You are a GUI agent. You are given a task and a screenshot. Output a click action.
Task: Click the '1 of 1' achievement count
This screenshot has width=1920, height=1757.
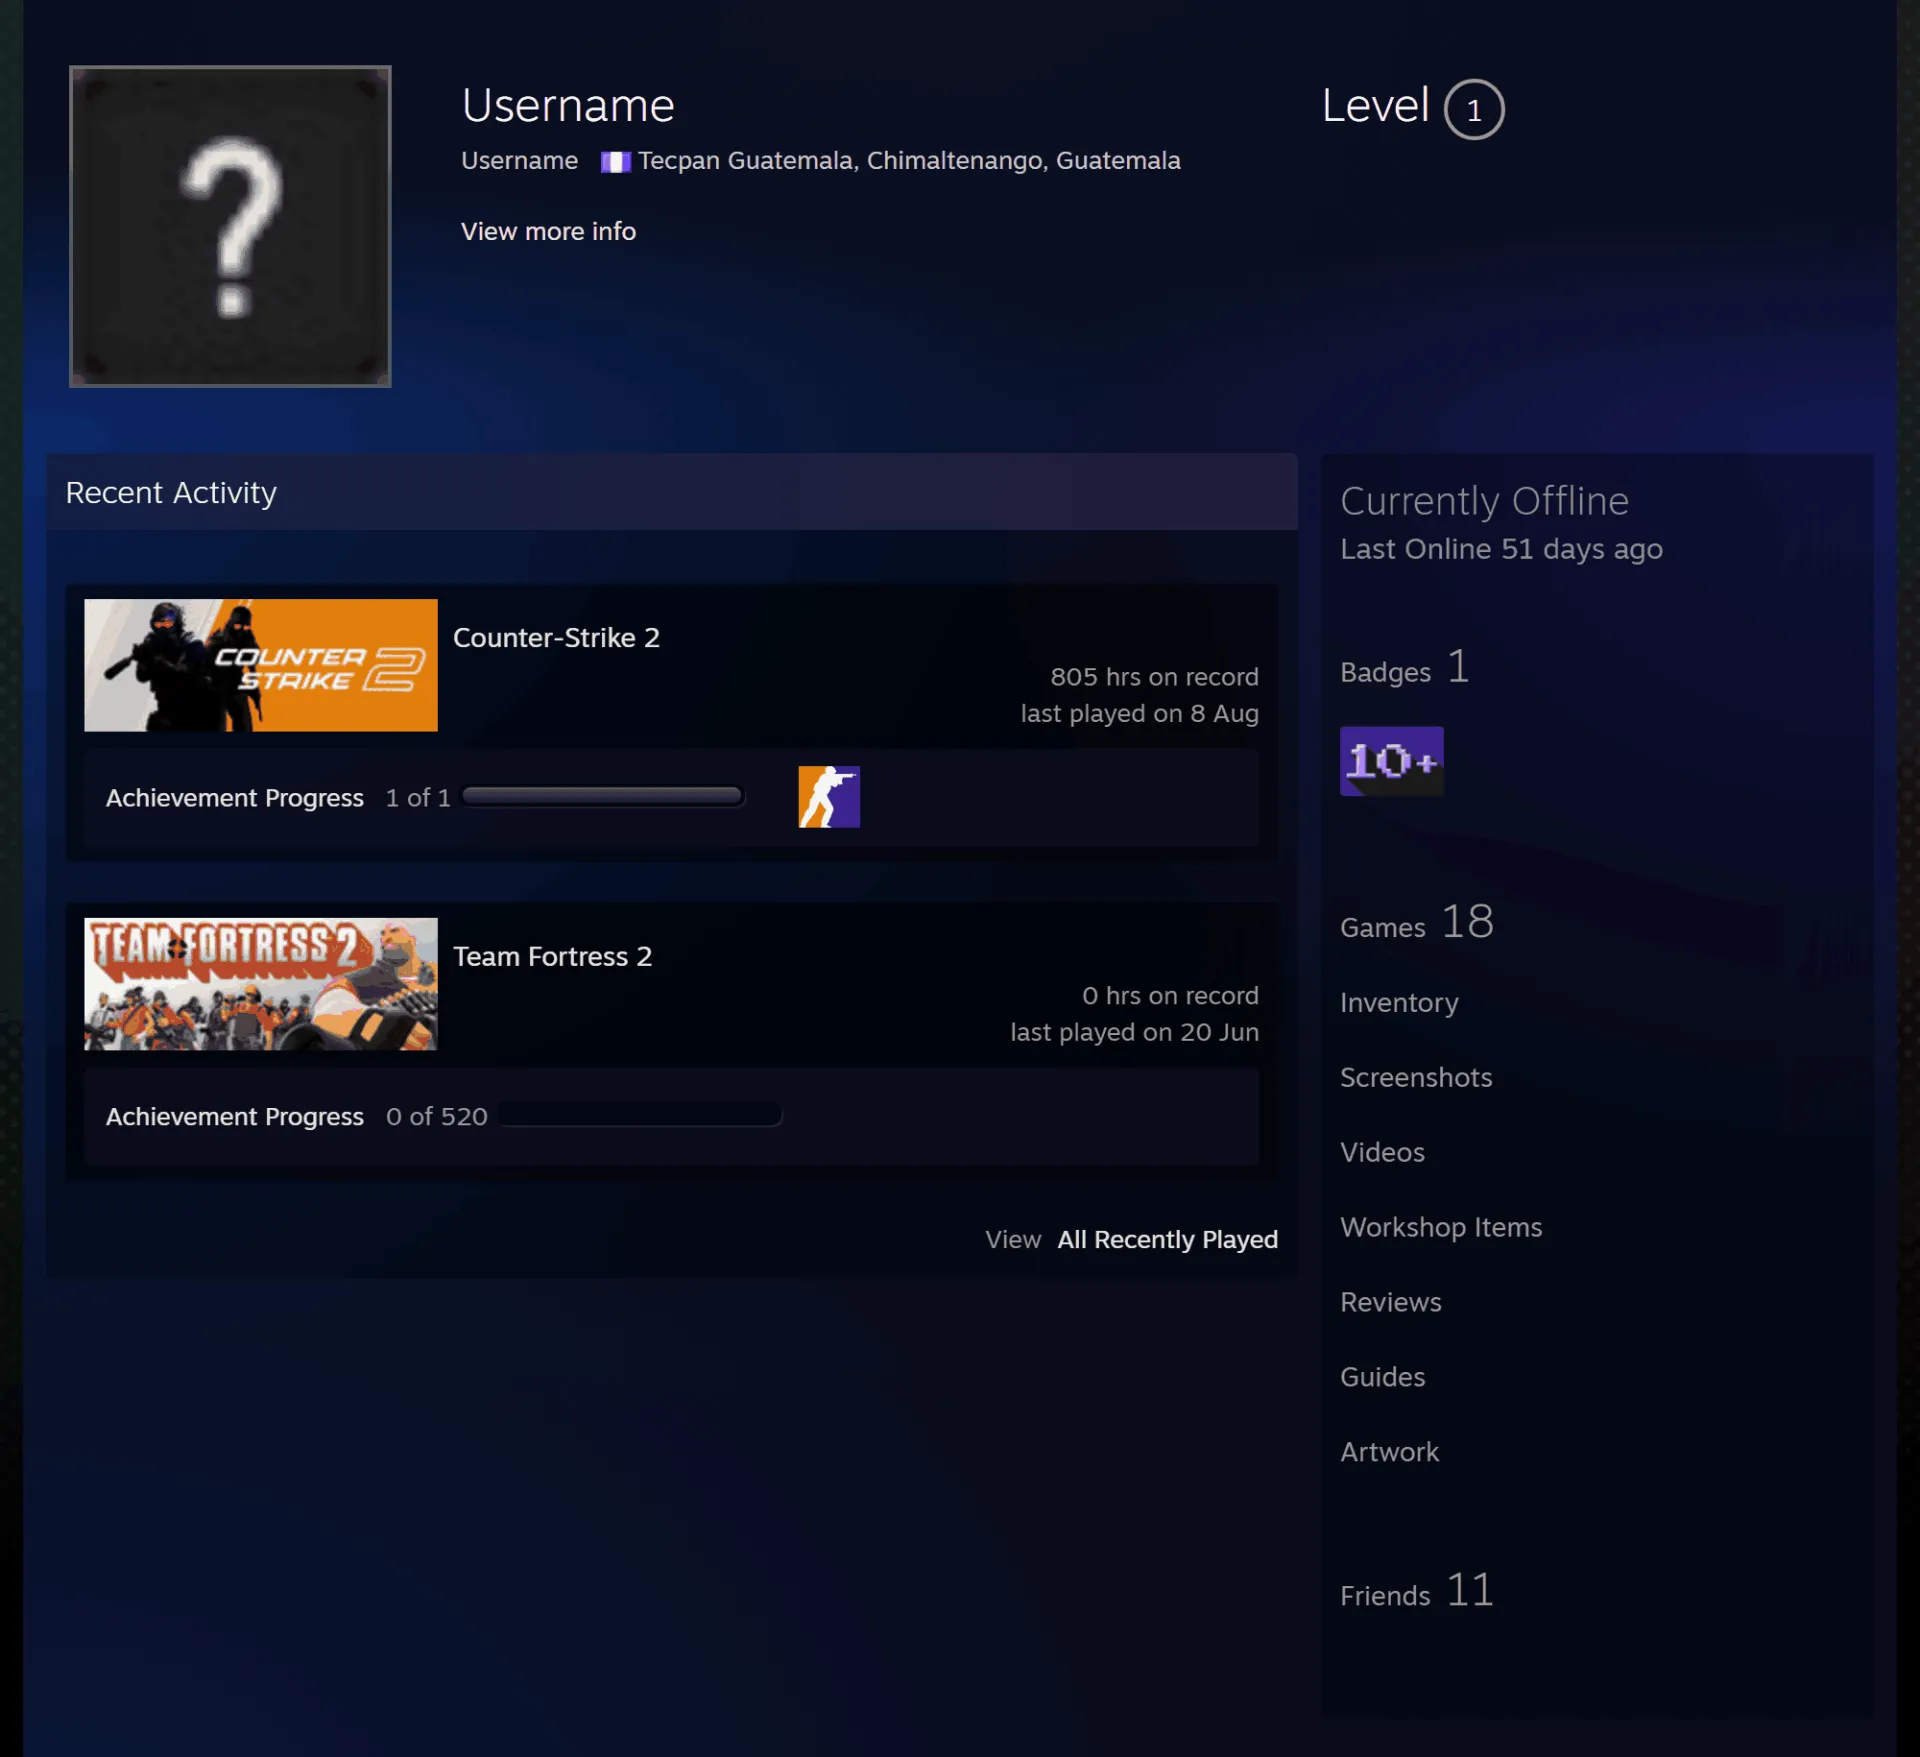418,798
